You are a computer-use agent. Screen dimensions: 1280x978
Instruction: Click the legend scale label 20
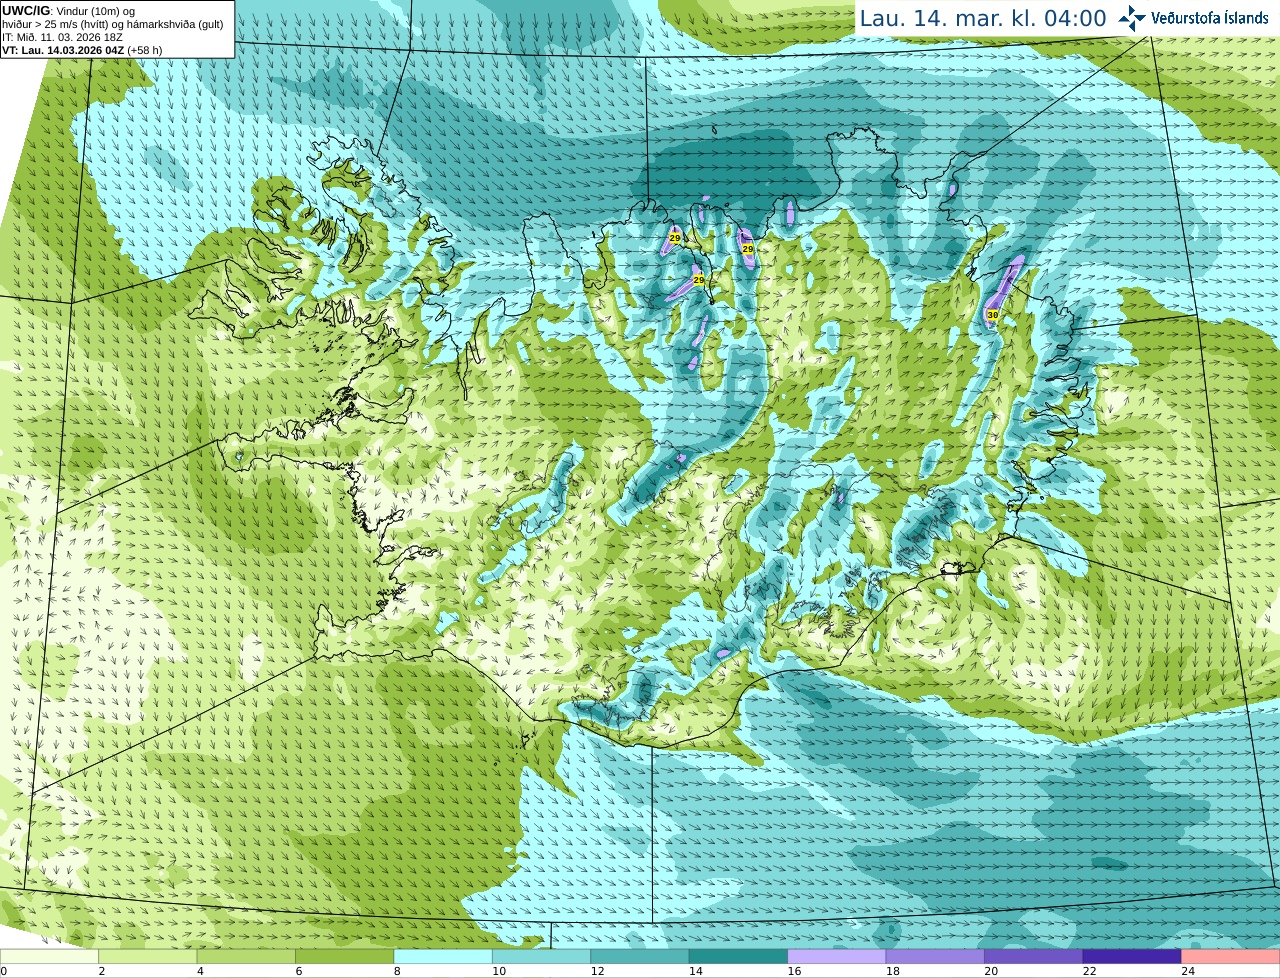tap(991, 971)
